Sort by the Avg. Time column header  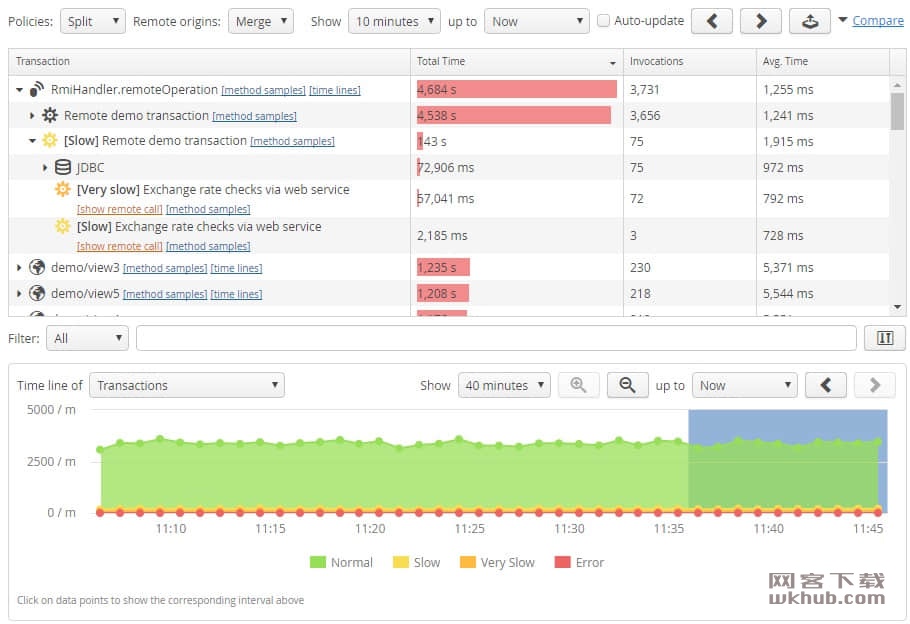(823, 62)
